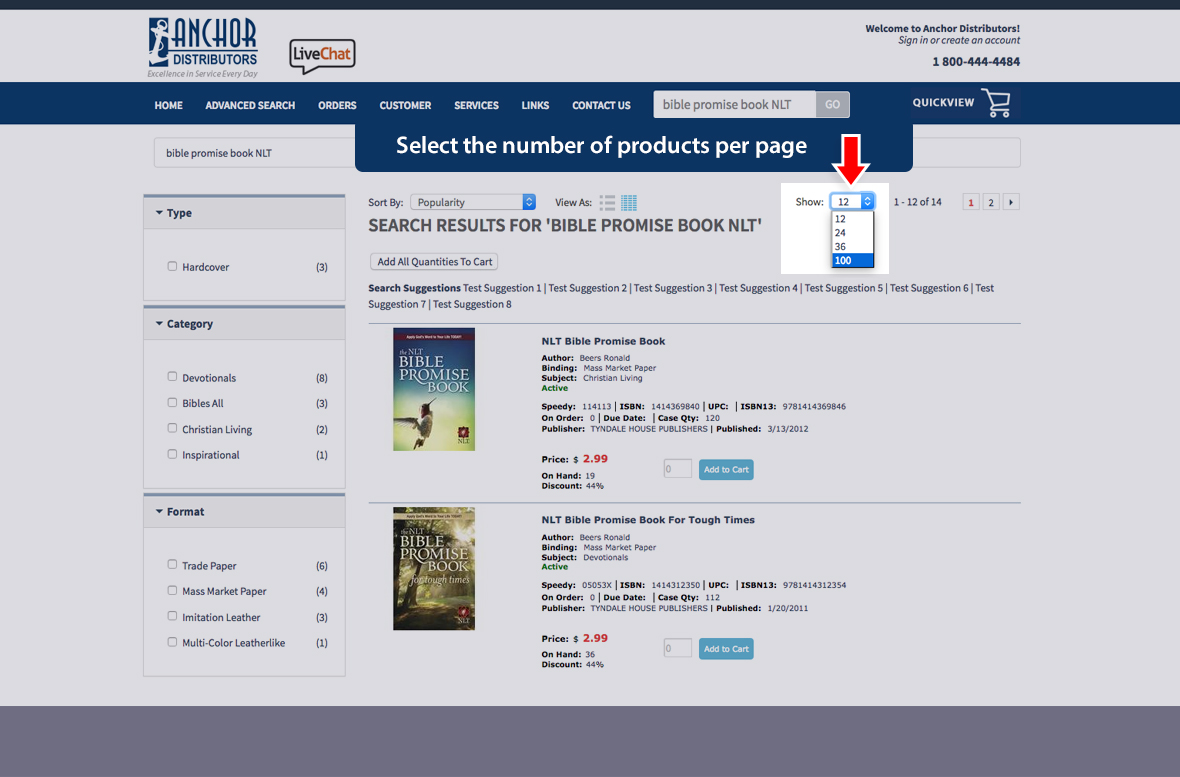The height and width of the screenshot is (777, 1180).
Task: Open the CUSTOMER menu
Action: [405, 105]
